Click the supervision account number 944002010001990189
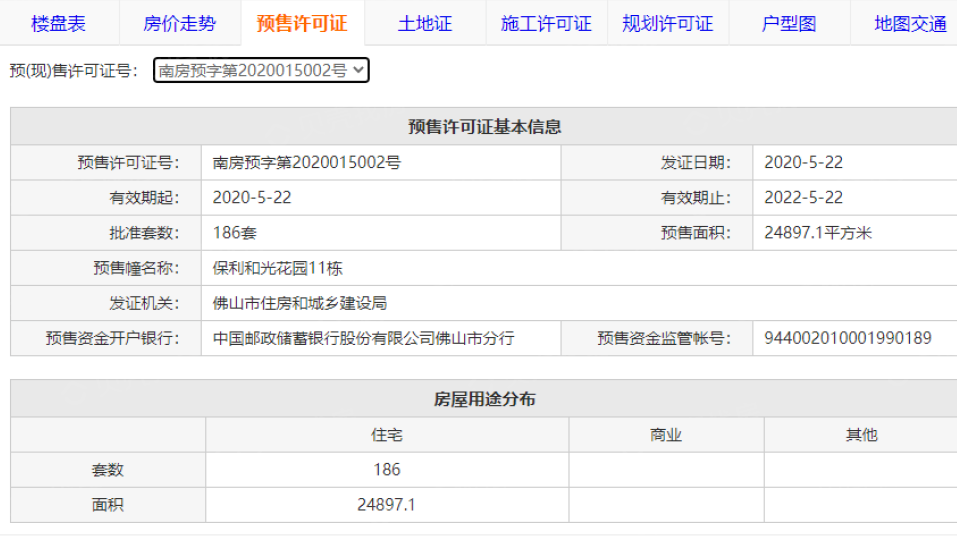 click(x=847, y=338)
